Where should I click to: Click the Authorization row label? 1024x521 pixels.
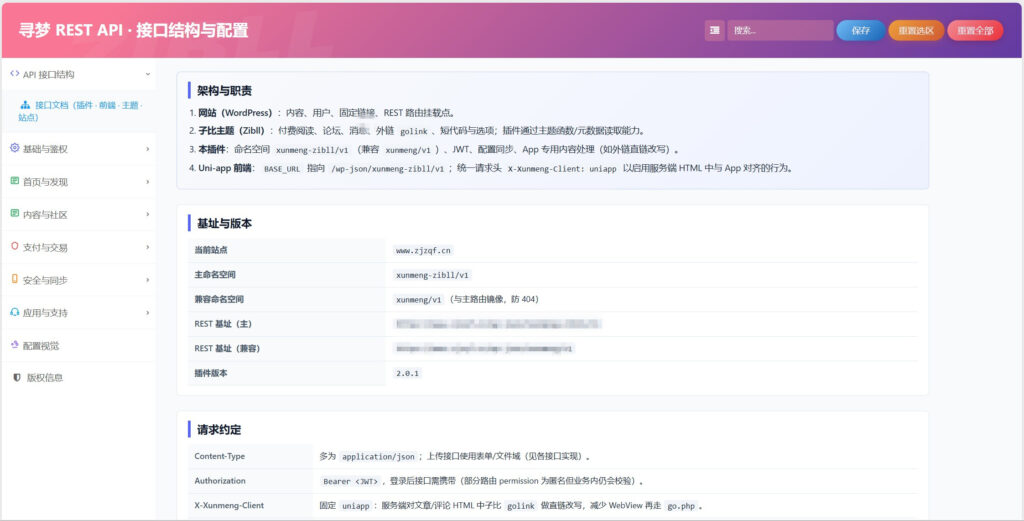220,481
